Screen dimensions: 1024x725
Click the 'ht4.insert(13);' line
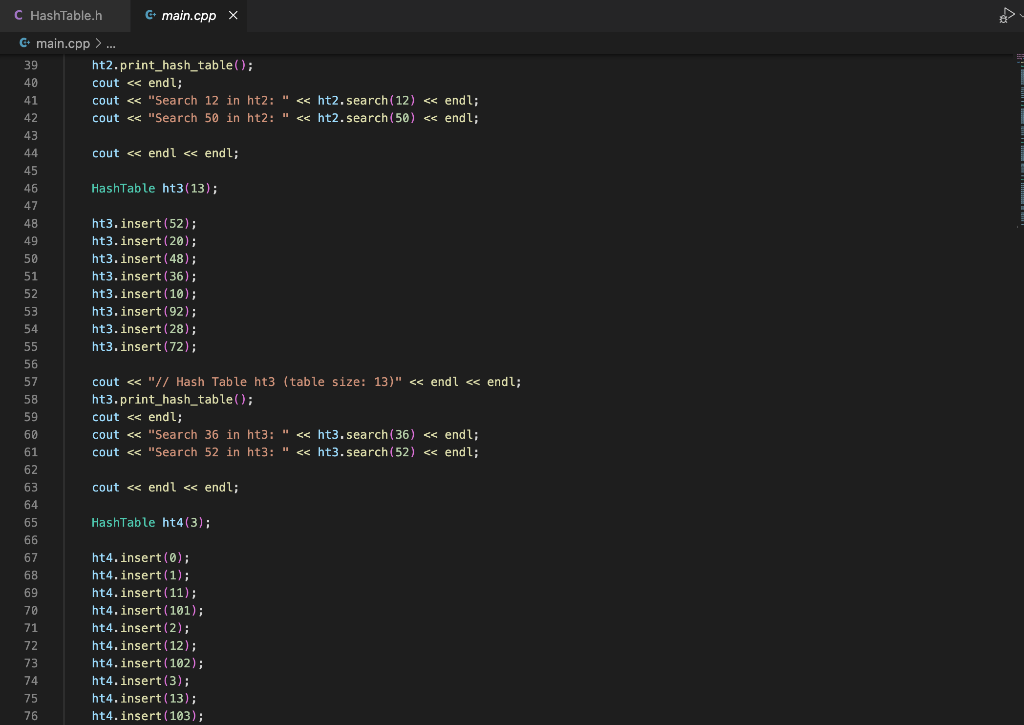[x=144, y=699]
